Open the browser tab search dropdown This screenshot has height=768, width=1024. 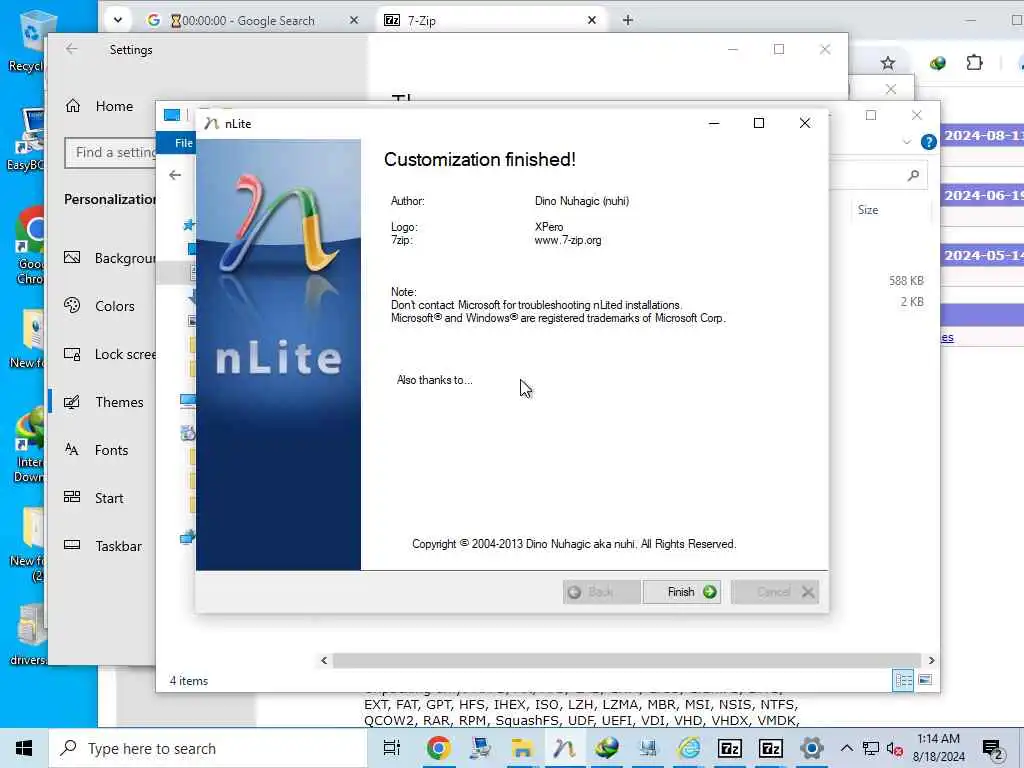(x=118, y=20)
